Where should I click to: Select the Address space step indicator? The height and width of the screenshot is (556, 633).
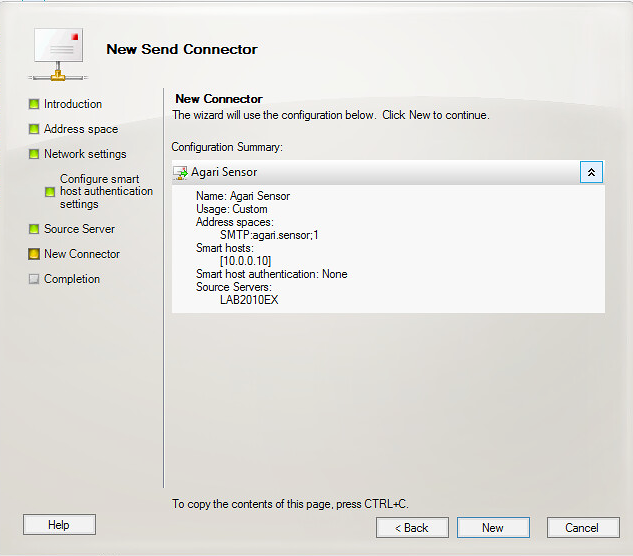(34, 129)
